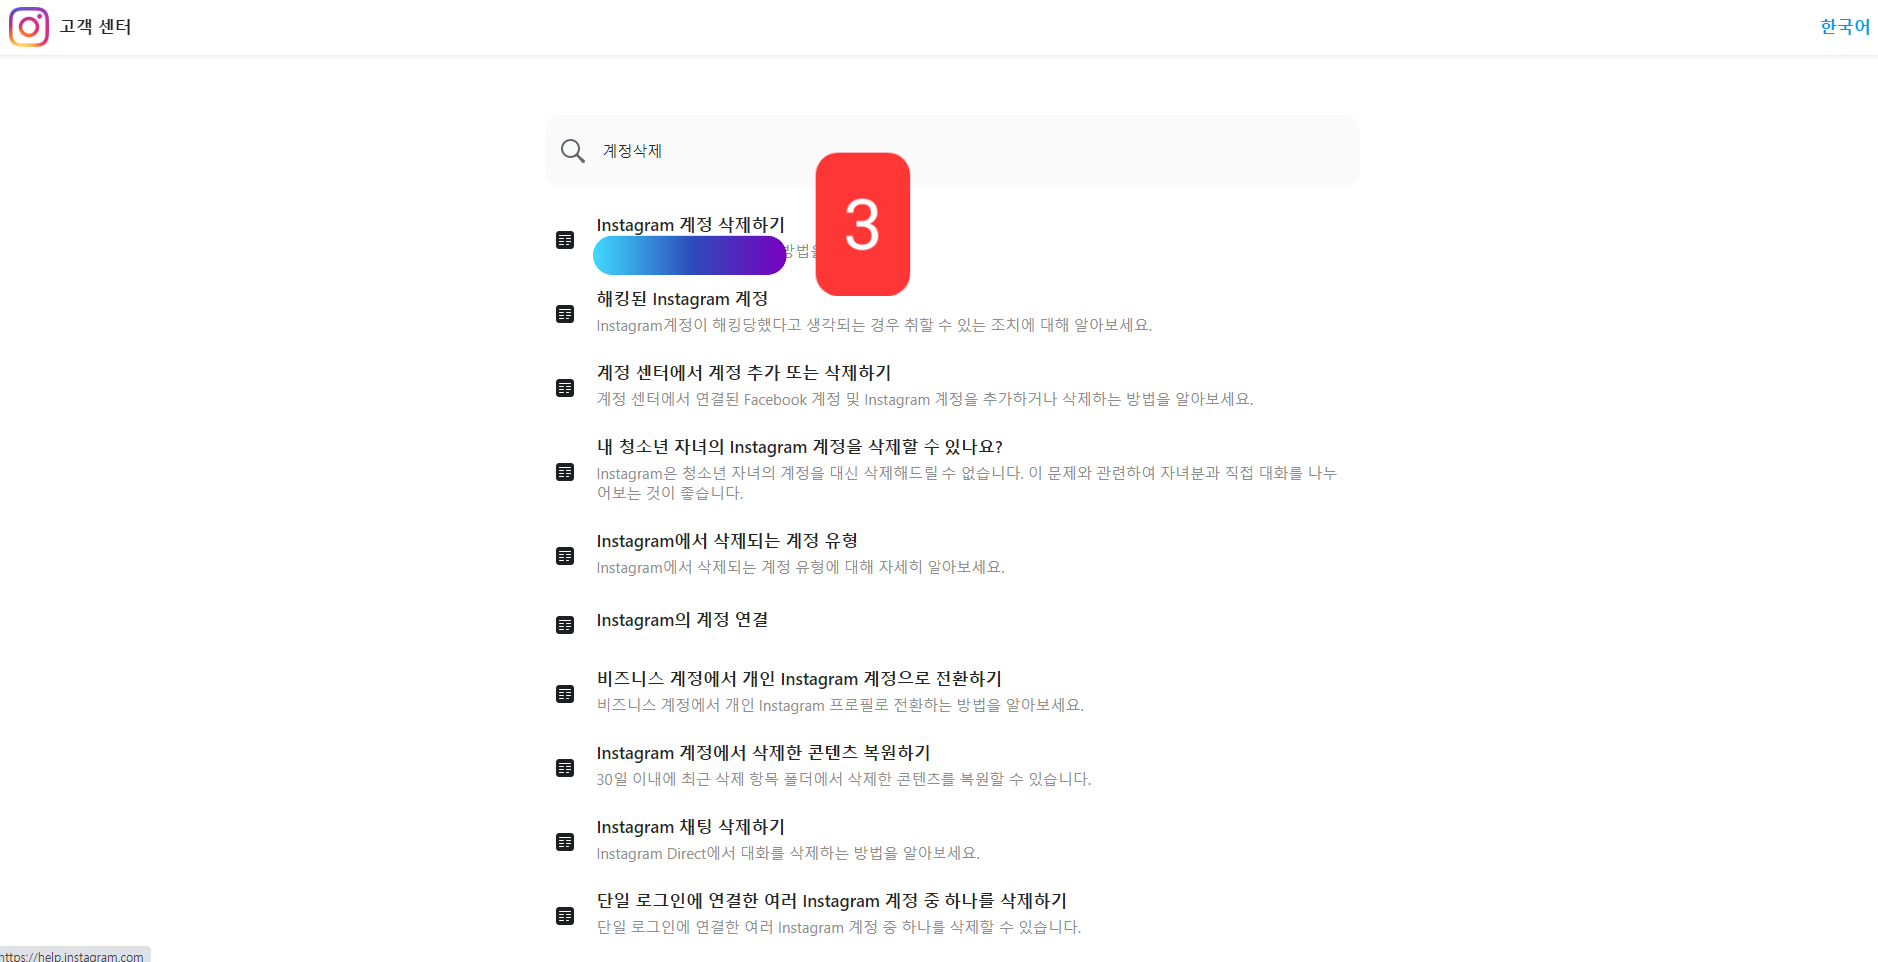This screenshot has height=962, width=1878.
Task: Click article icon beside 해킹된 Instagram 계정
Action: click(565, 314)
